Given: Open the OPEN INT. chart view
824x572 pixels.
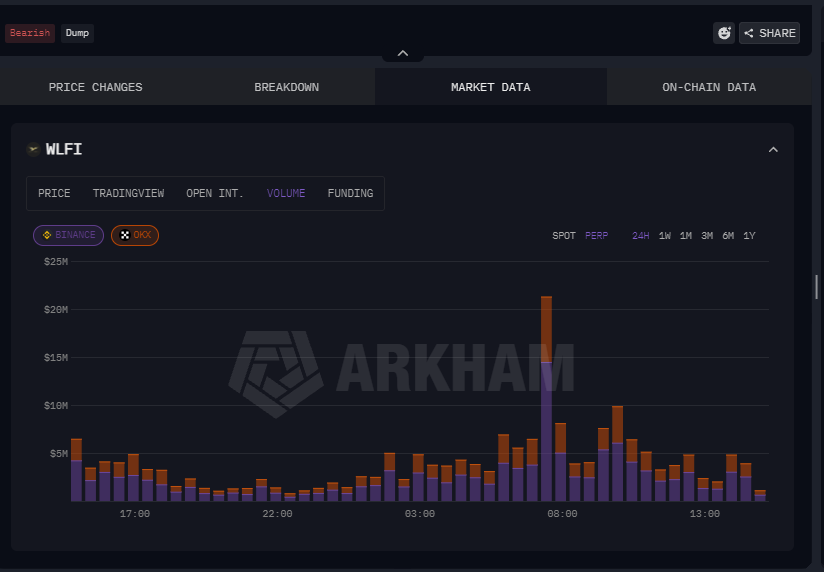Looking at the screenshot, I should [215, 193].
